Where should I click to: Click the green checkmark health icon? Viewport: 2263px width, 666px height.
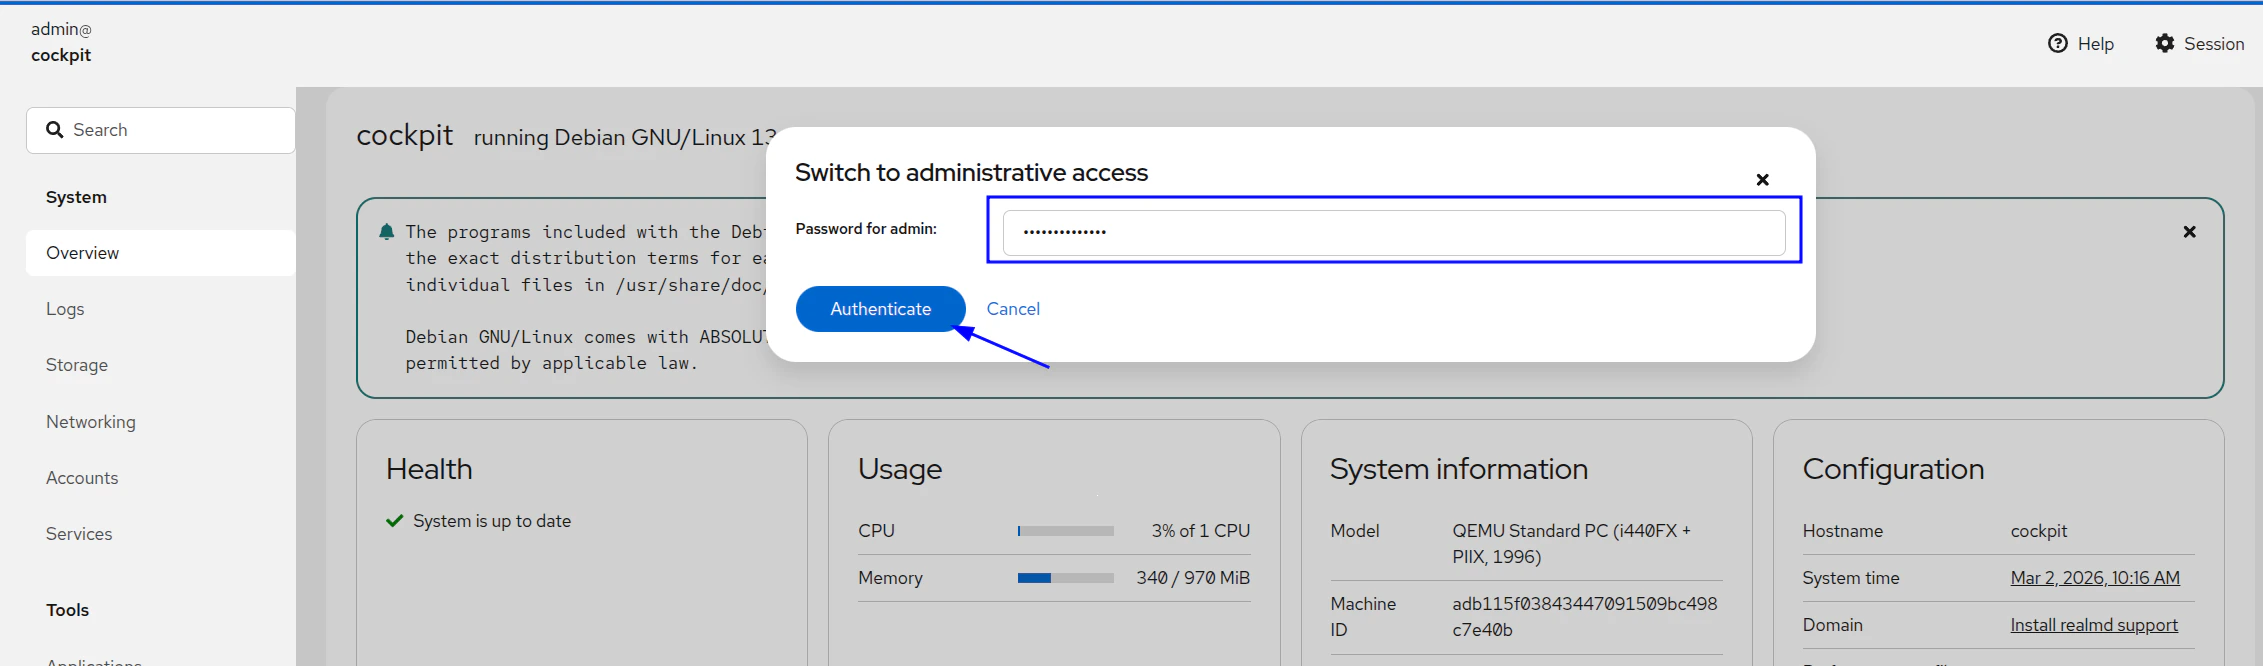click(395, 521)
